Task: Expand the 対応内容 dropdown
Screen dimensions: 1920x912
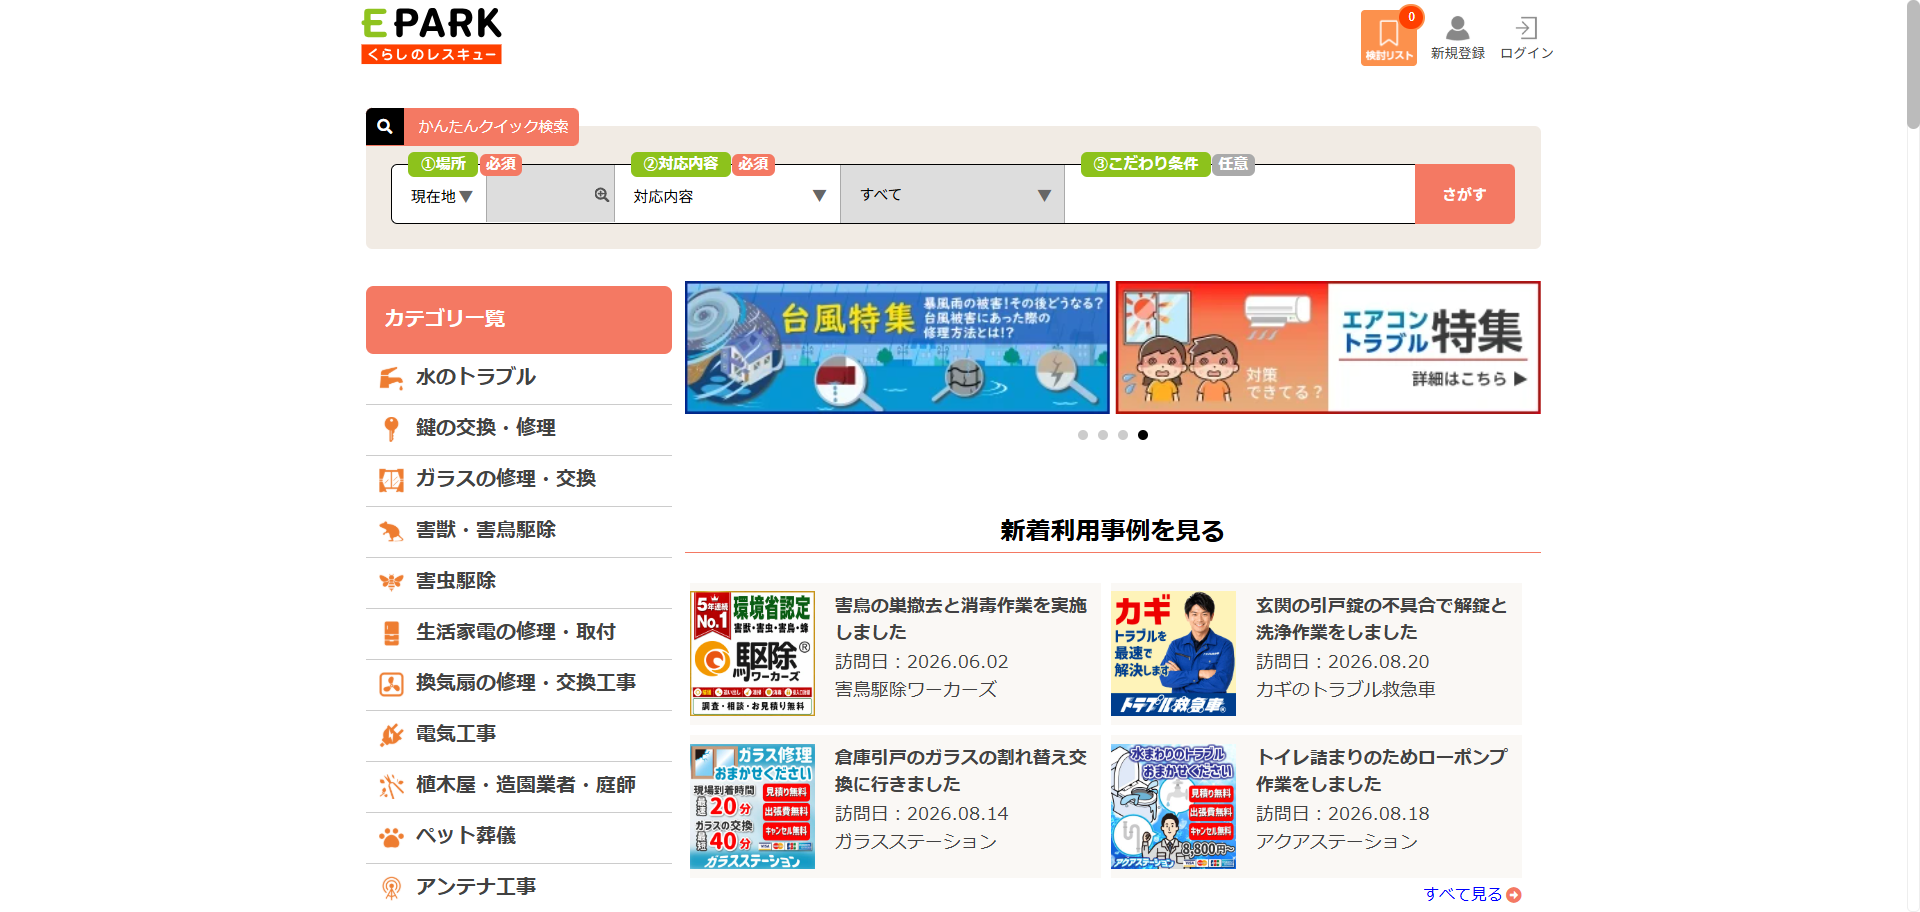Action: click(x=728, y=196)
